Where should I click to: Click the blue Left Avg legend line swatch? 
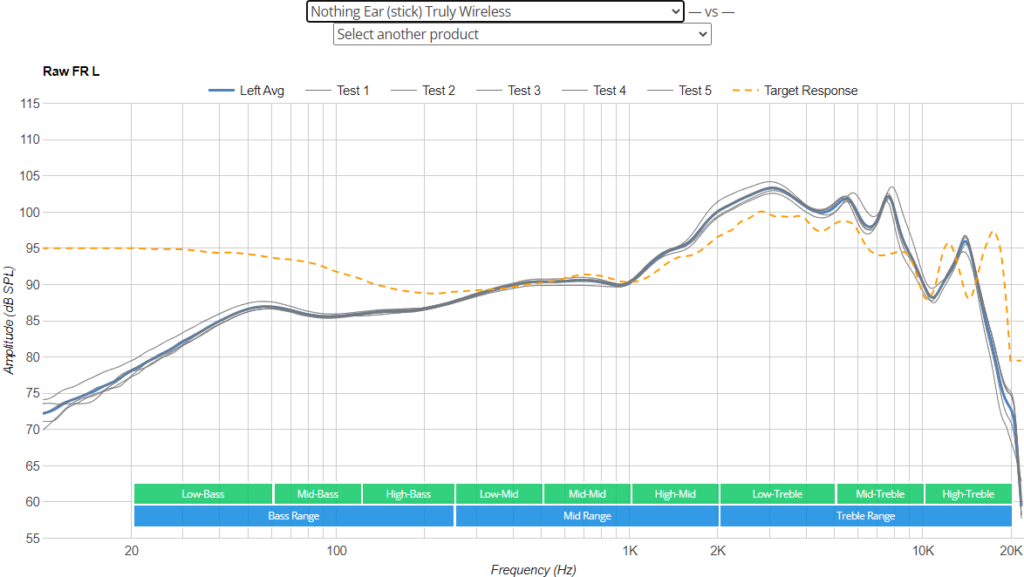pyautogui.click(x=221, y=91)
